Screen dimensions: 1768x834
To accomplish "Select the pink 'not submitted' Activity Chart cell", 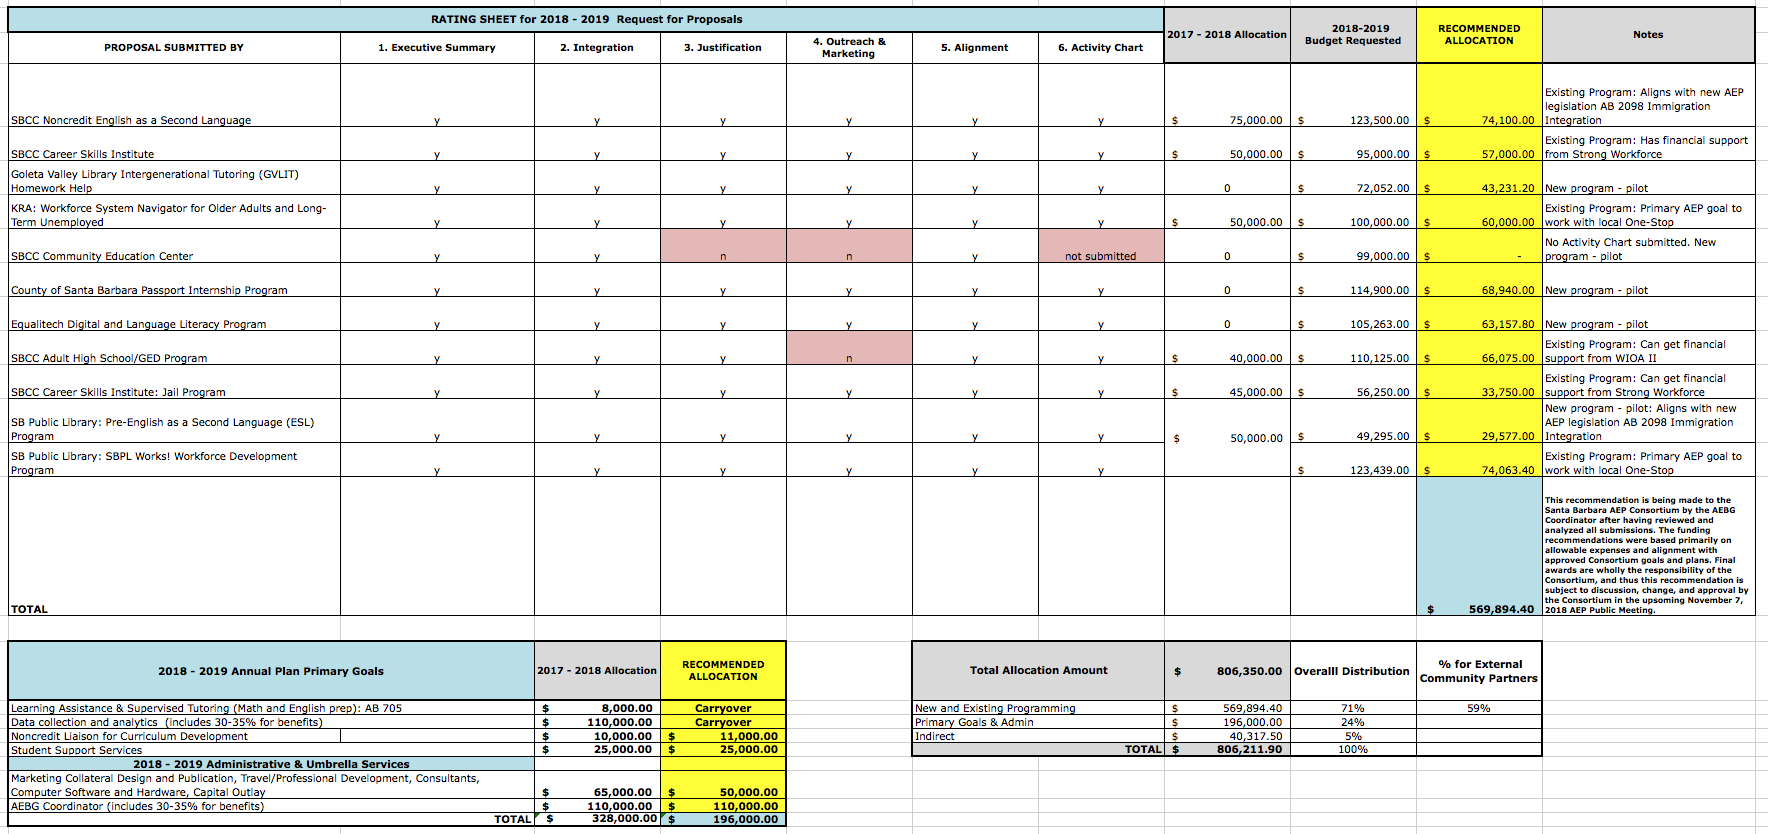I will (x=1100, y=247).
